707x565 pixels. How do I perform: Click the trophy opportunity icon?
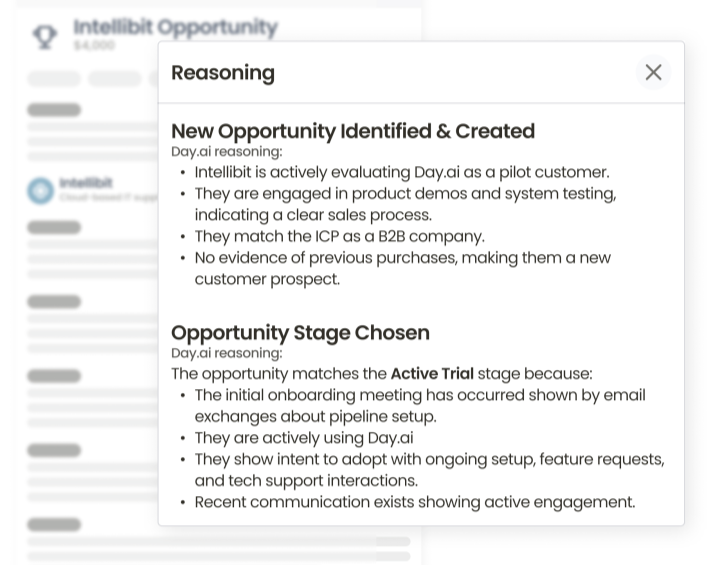point(45,36)
